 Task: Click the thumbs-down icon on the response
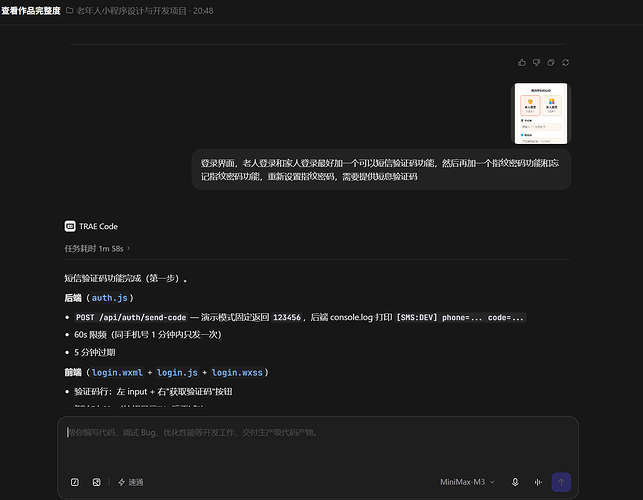[x=536, y=62]
